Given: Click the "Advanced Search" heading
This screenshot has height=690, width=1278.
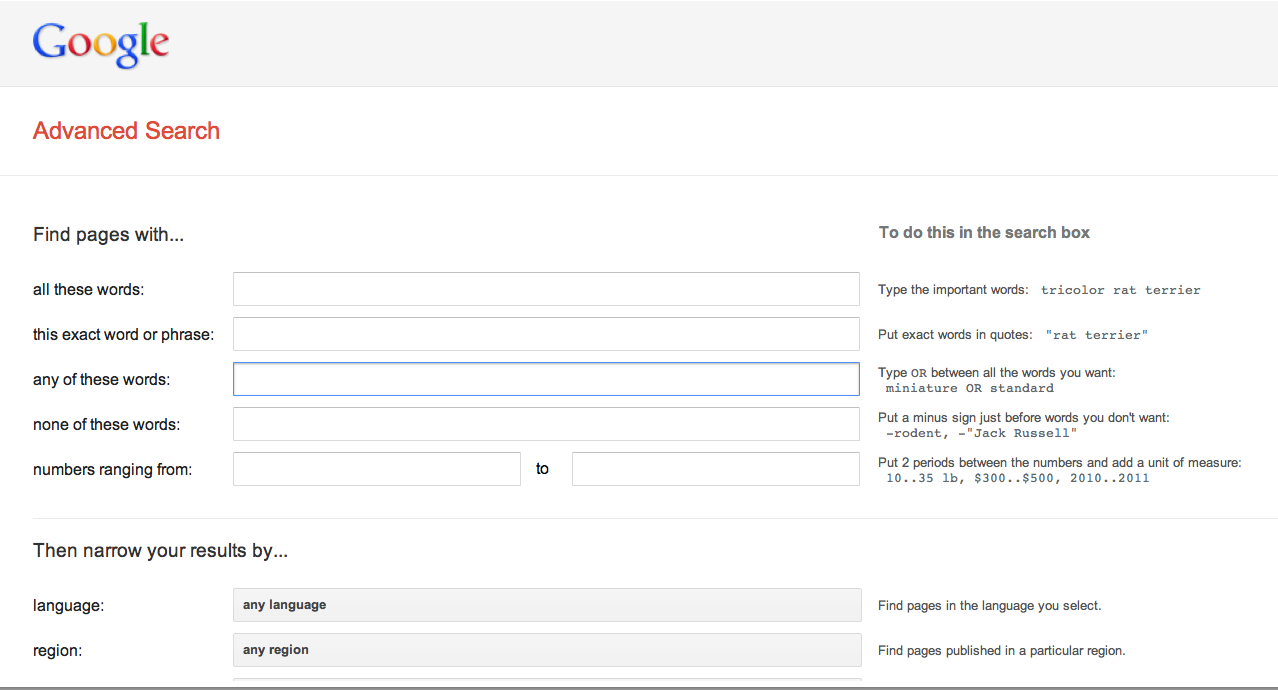Looking at the screenshot, I should pos(126,131).
